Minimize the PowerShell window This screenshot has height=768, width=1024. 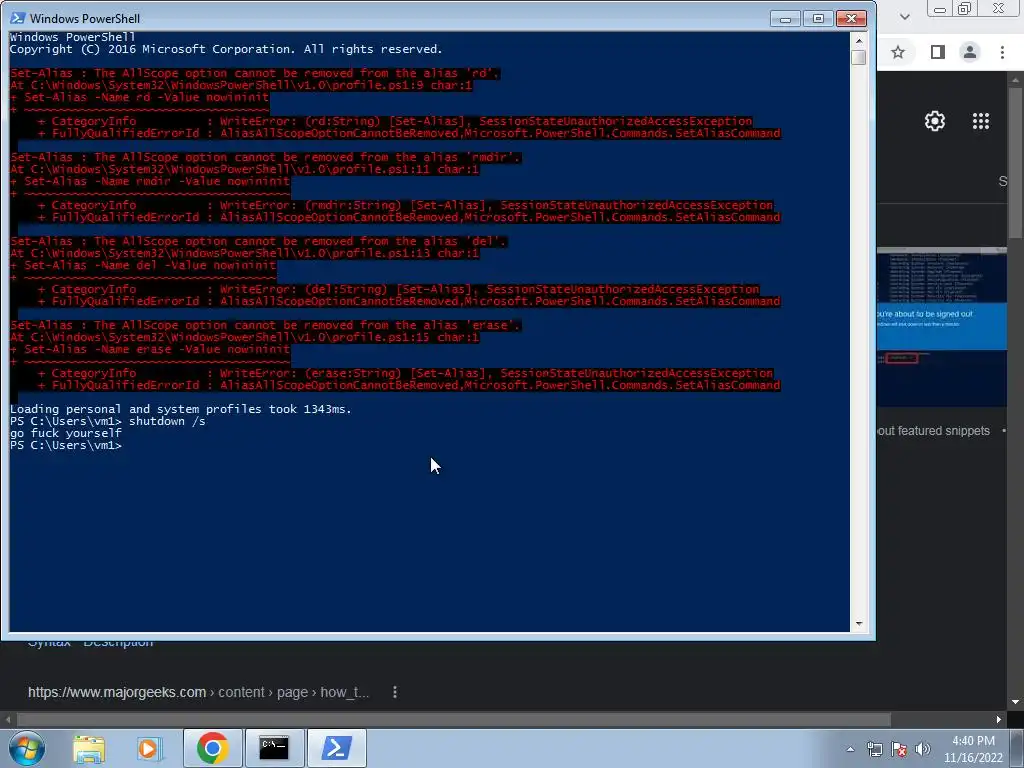coord(785,19)
